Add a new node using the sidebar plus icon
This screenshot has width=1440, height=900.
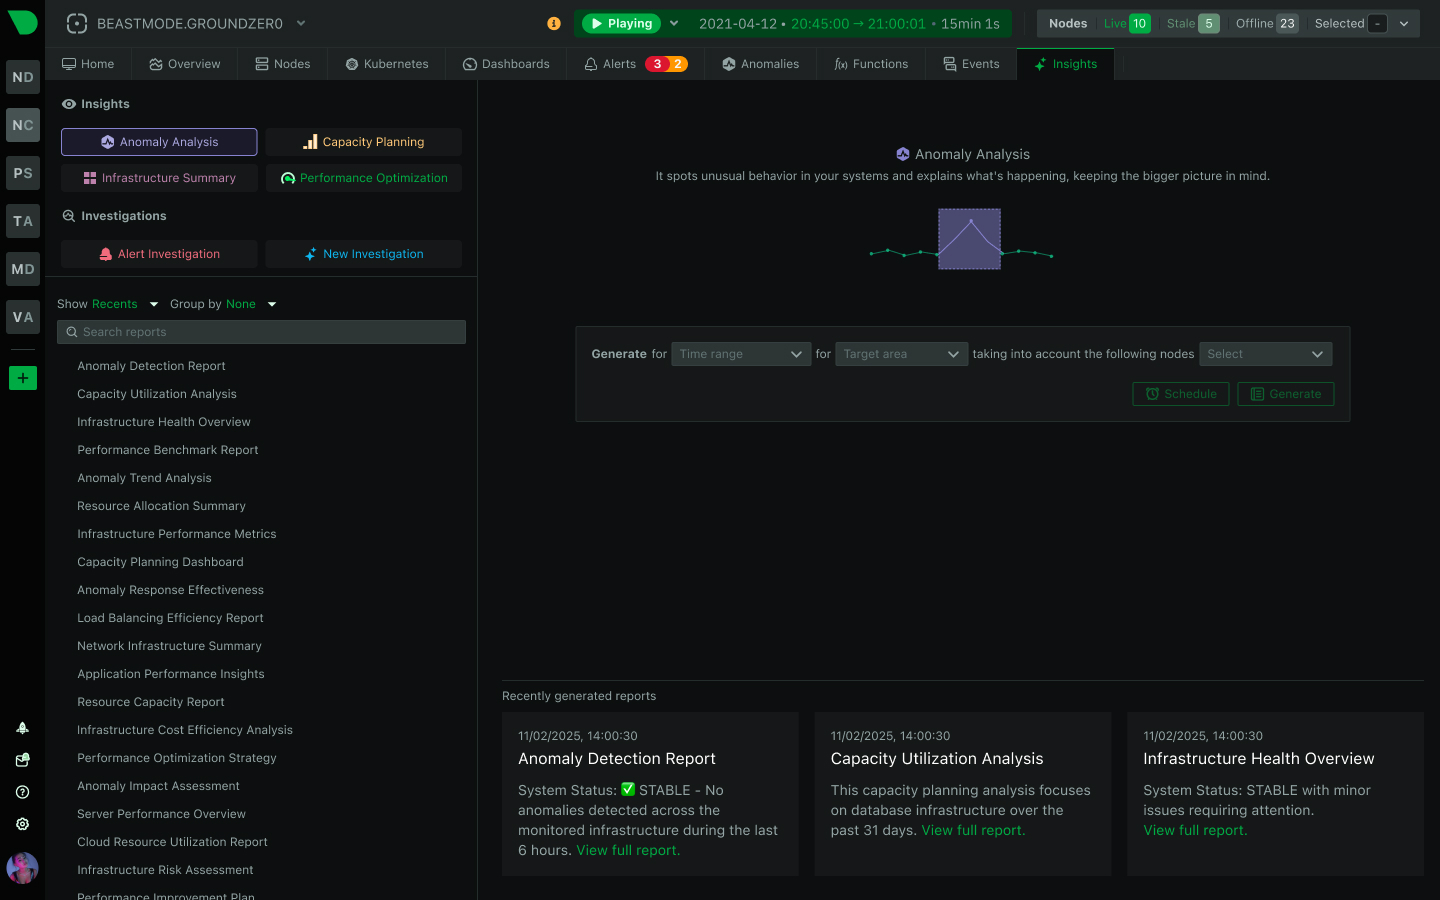point(22,378)
